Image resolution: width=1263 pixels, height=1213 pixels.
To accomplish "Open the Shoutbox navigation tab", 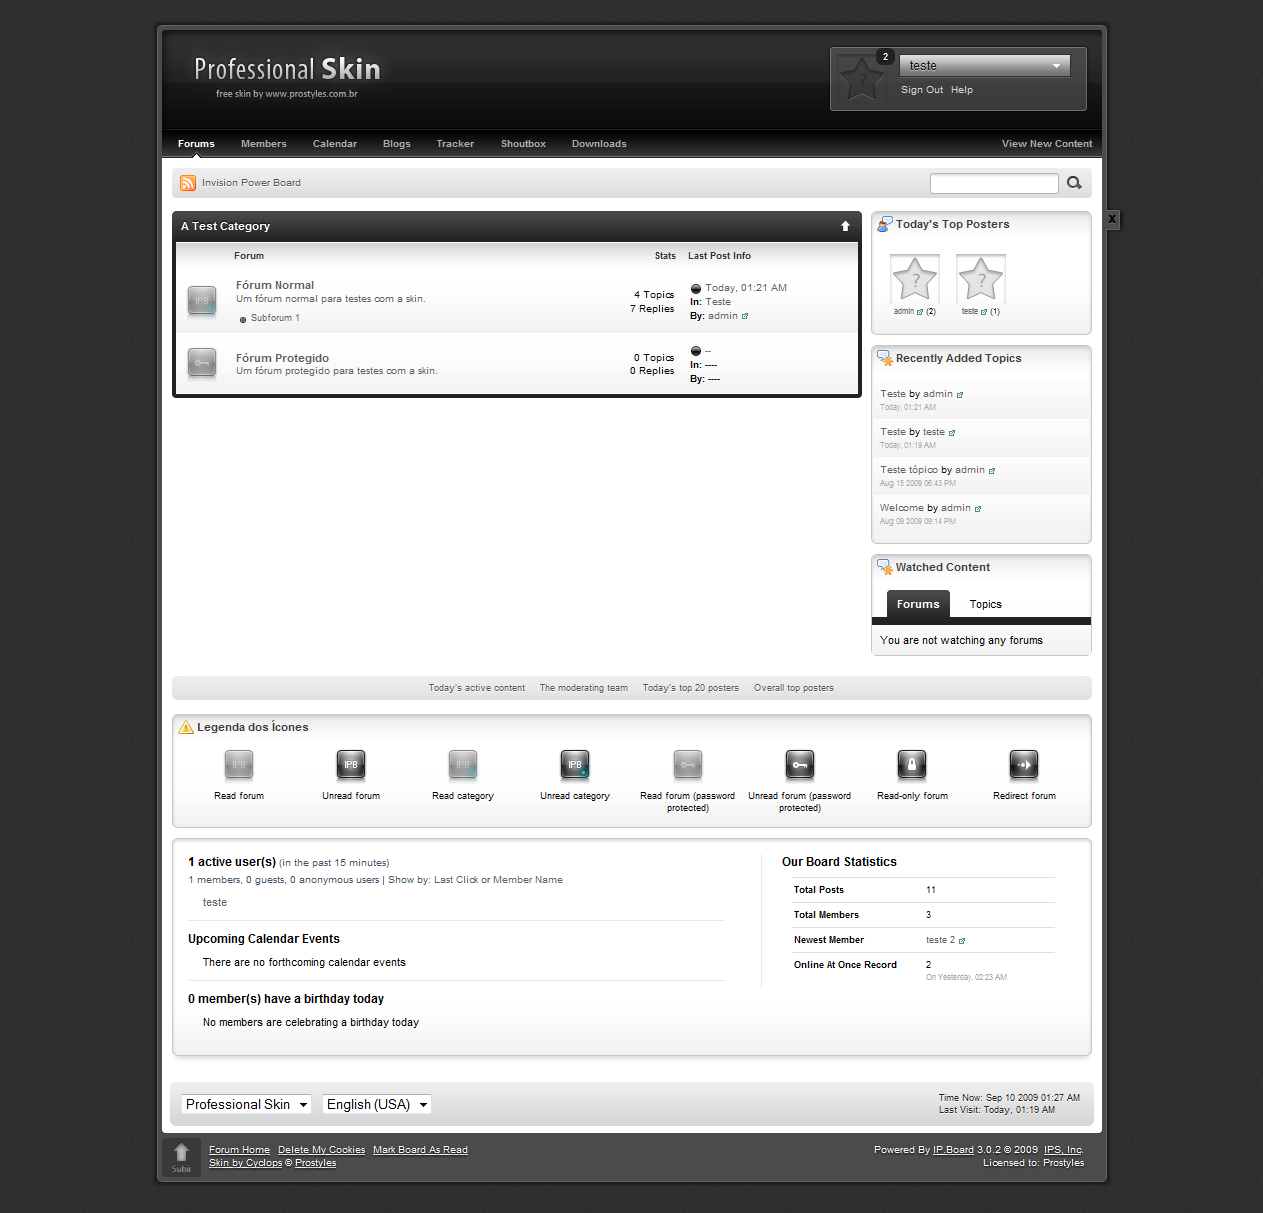I will tap(523, 144).
